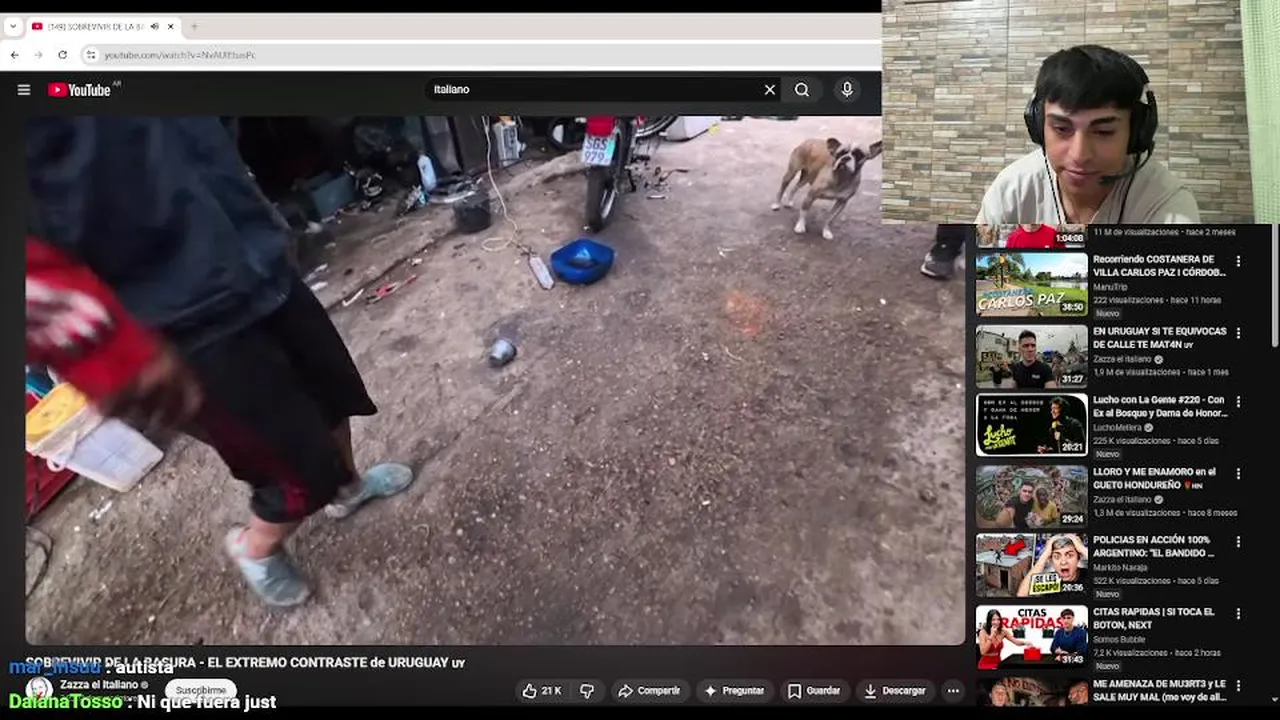Mute the tab via the speaker icon

(155, 27)
